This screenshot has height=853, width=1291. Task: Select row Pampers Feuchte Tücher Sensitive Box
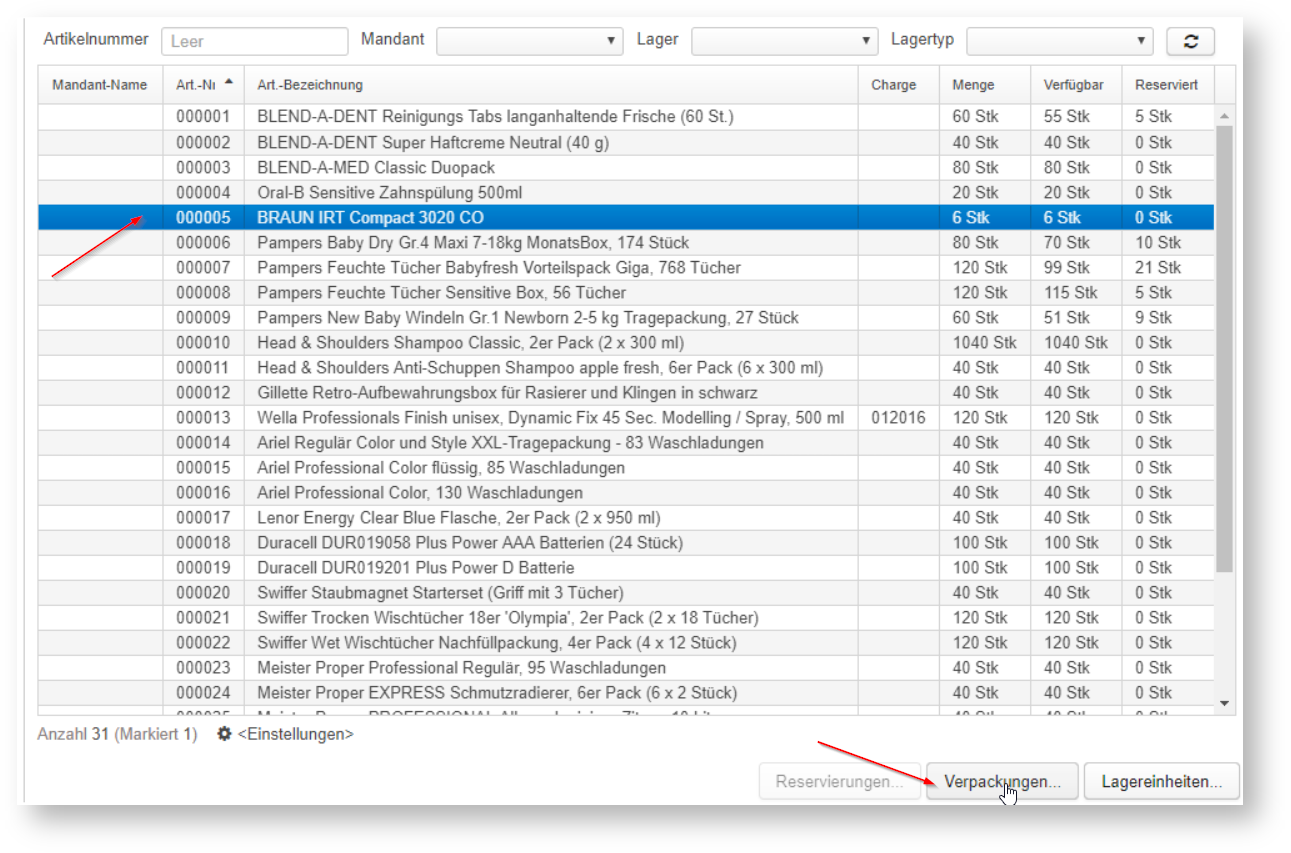point(626,292)
